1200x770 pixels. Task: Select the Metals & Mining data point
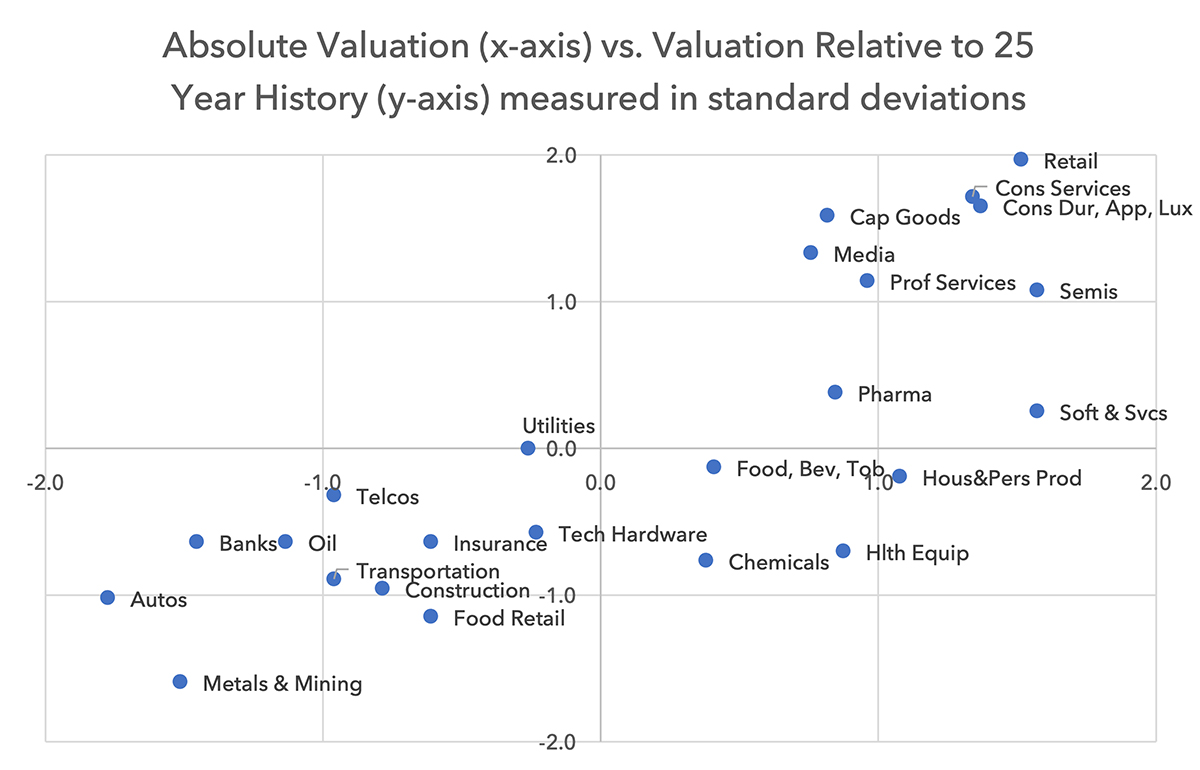[180, 681]
